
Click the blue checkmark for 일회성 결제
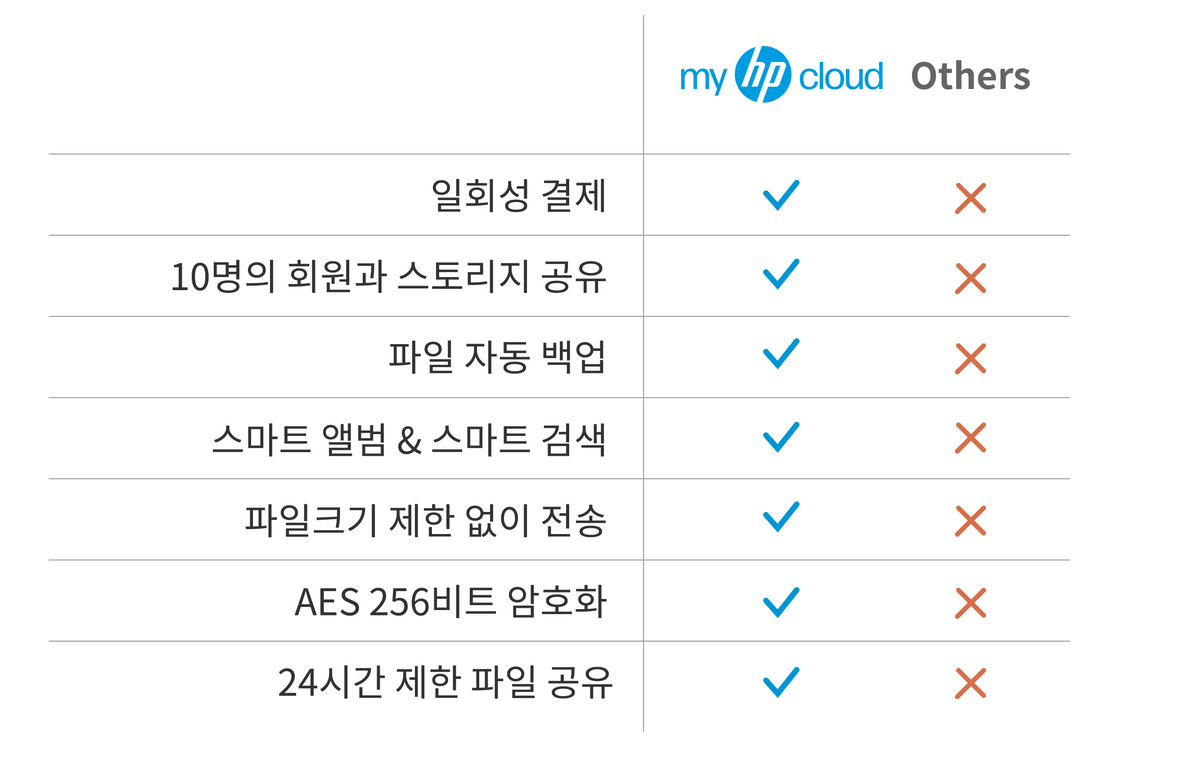point(781,194)
